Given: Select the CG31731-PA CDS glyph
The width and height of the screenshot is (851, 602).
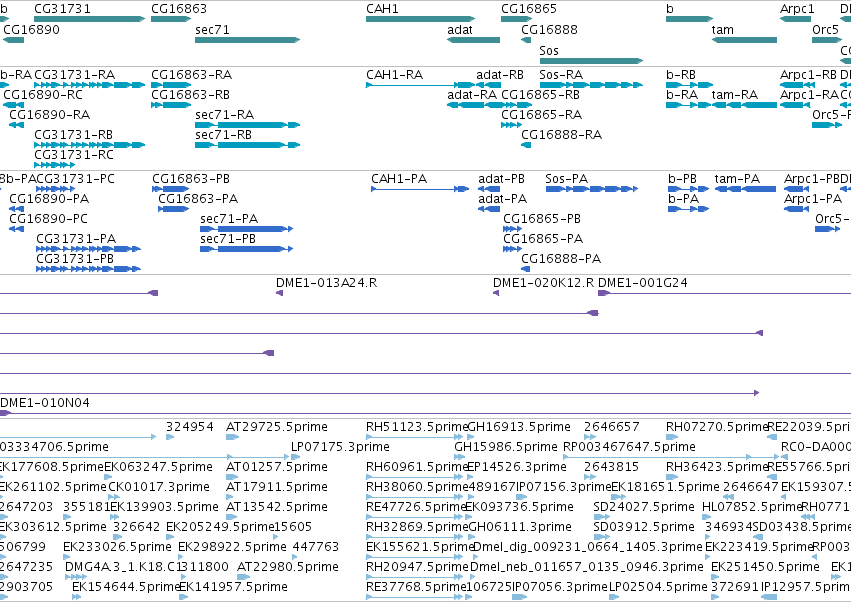Looking at the screenshot, I should pos(88,249).
